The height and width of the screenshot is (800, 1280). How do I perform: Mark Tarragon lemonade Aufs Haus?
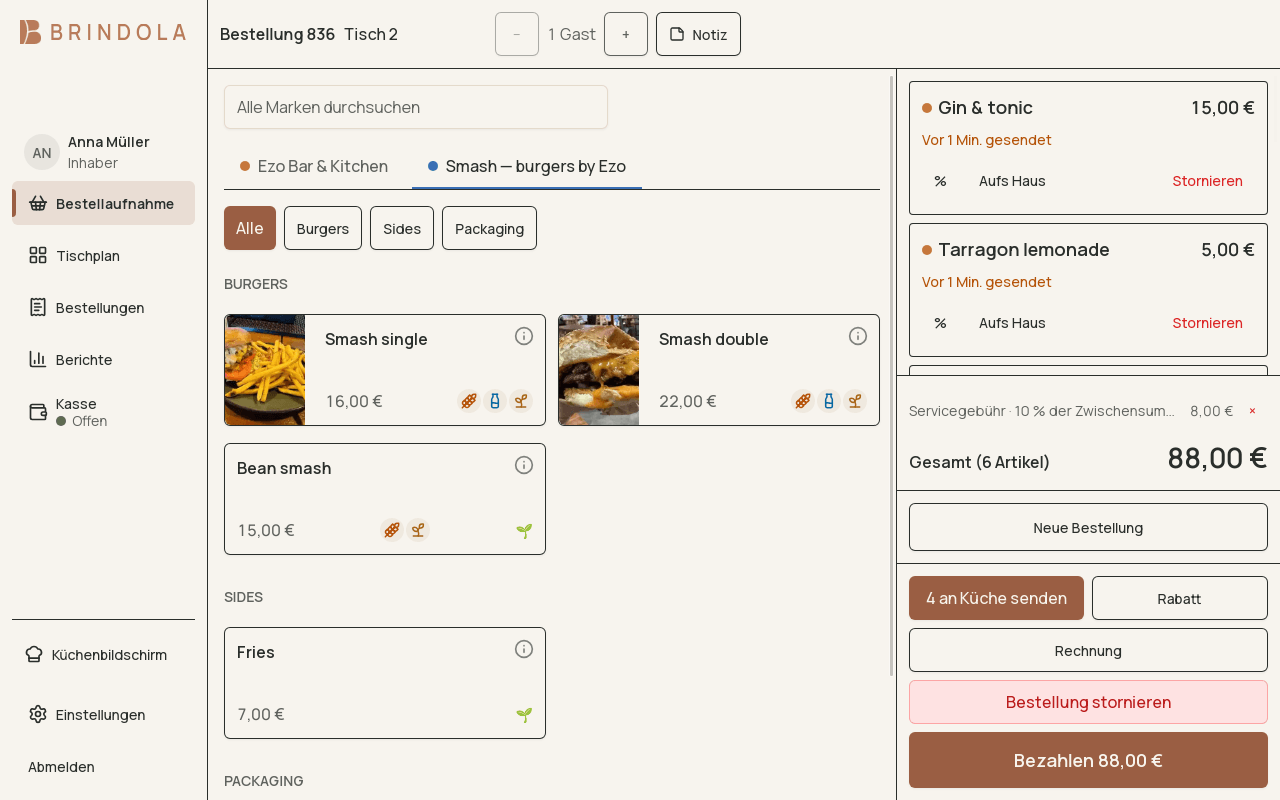tap(1012, 323)
